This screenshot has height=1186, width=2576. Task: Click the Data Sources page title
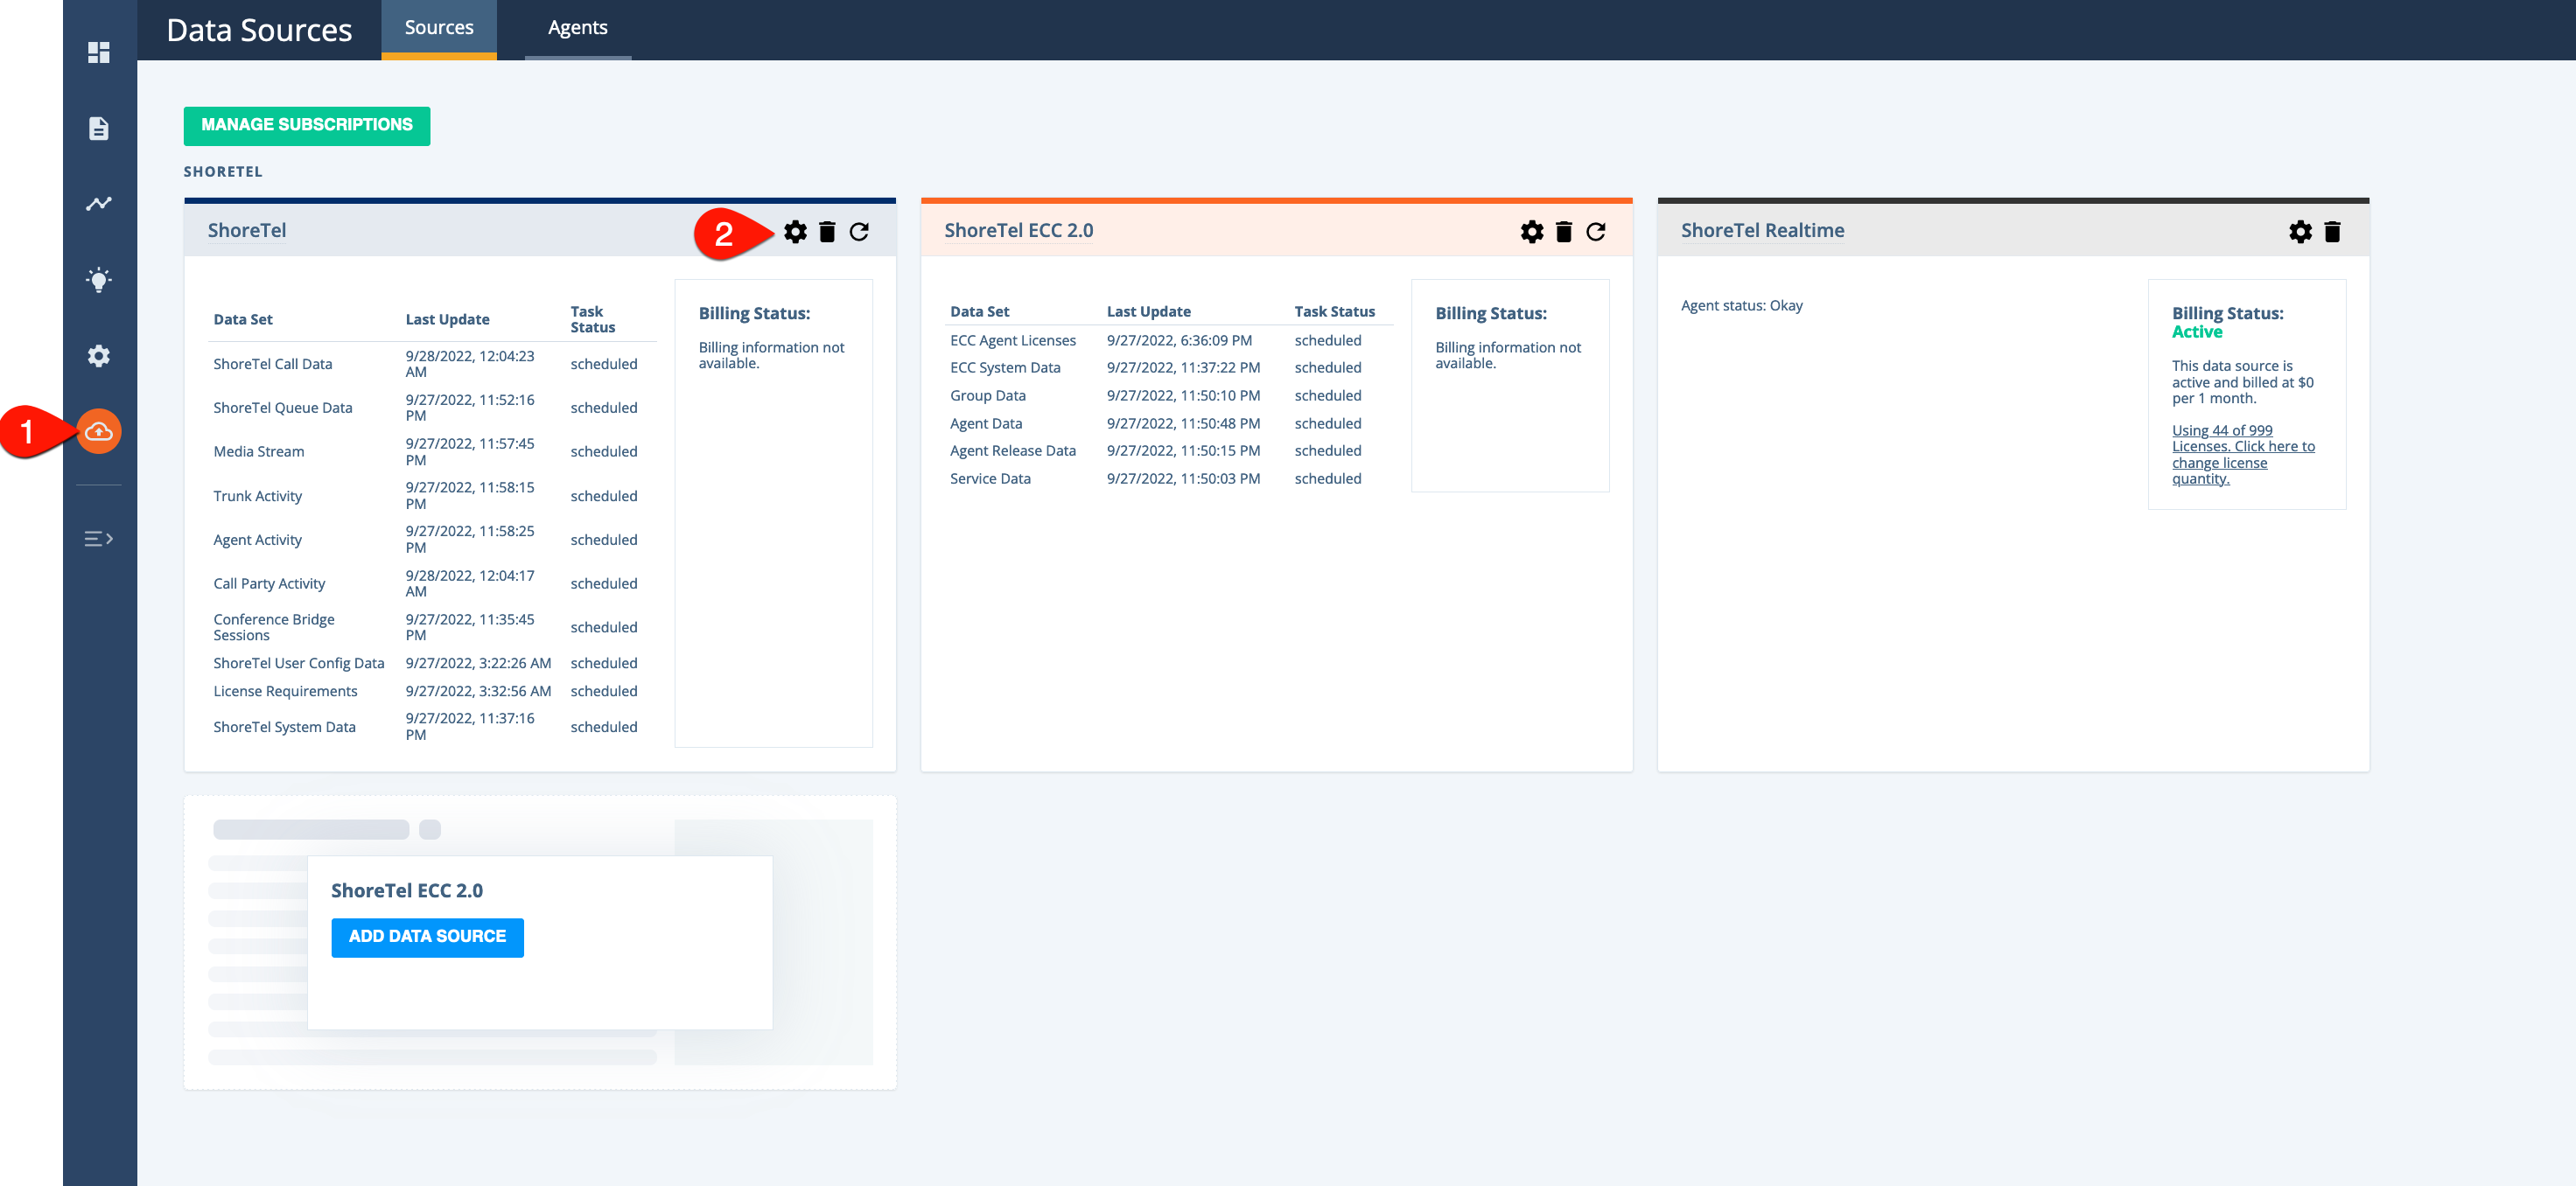259,30
